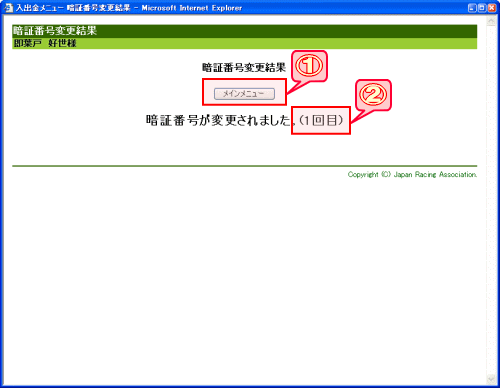Click the (1回目) count text
This screenshot has height=388, width=500.
321,120
